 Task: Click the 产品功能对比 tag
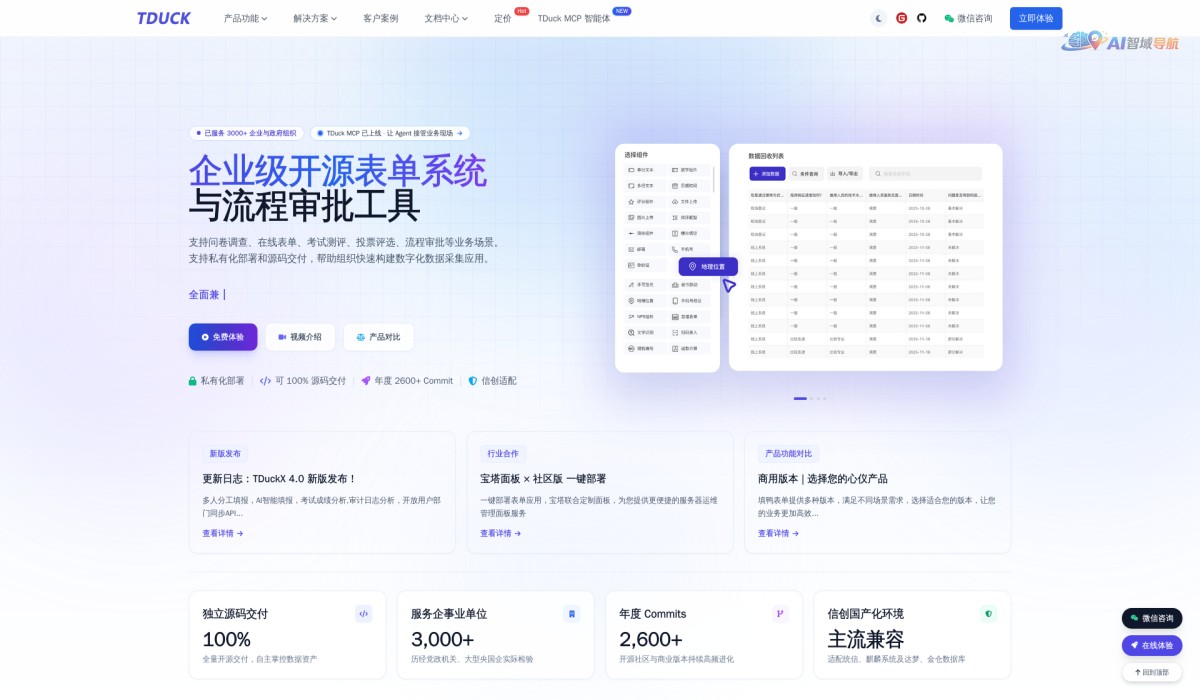789,454
